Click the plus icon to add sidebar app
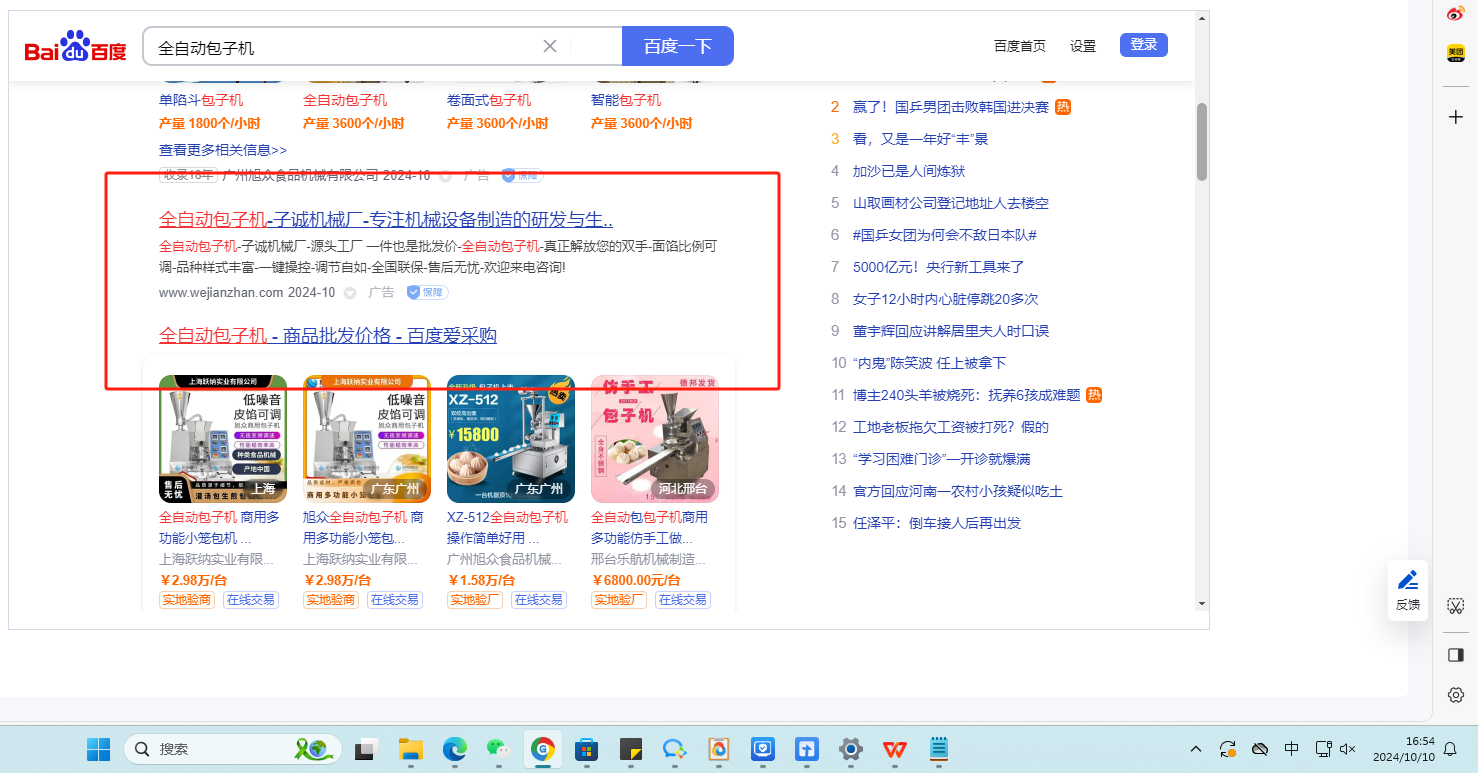 (1456, 117)
